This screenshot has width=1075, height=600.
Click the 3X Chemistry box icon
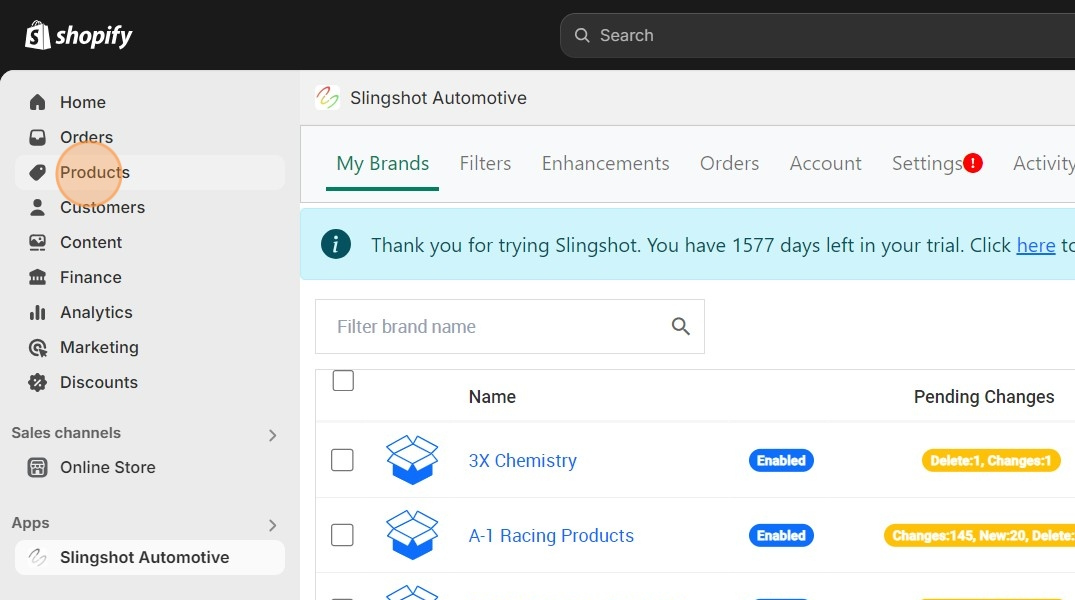coord(412,460)
